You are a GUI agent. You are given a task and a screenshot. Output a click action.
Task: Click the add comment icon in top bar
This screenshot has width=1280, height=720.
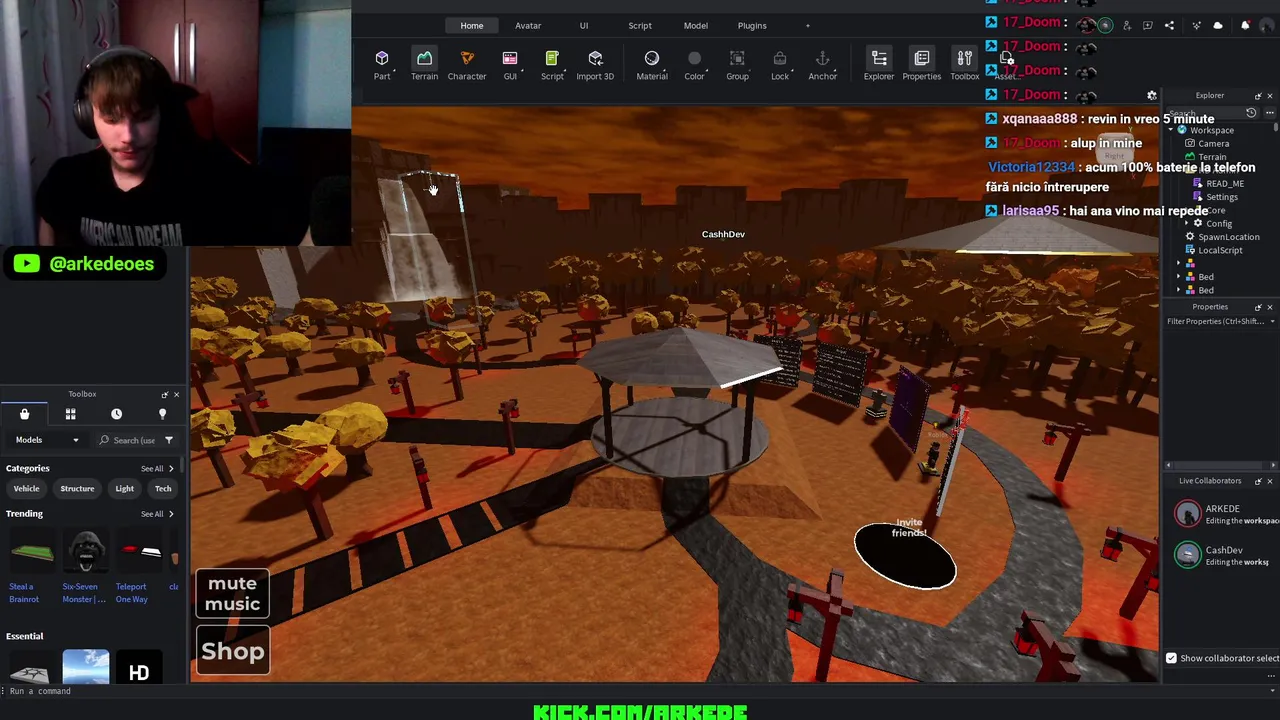pyautogui.click(x=1148, y=25)
